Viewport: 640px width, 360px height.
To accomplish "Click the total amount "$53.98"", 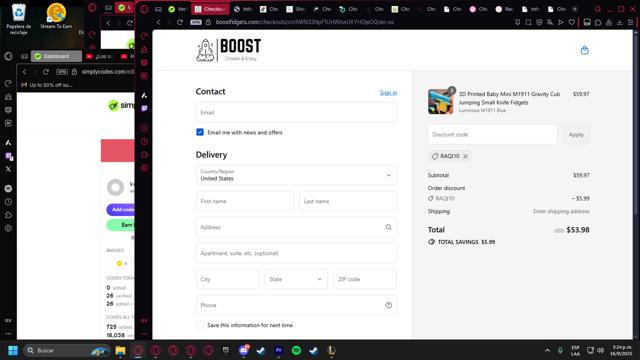I will (x=578, y=230).
